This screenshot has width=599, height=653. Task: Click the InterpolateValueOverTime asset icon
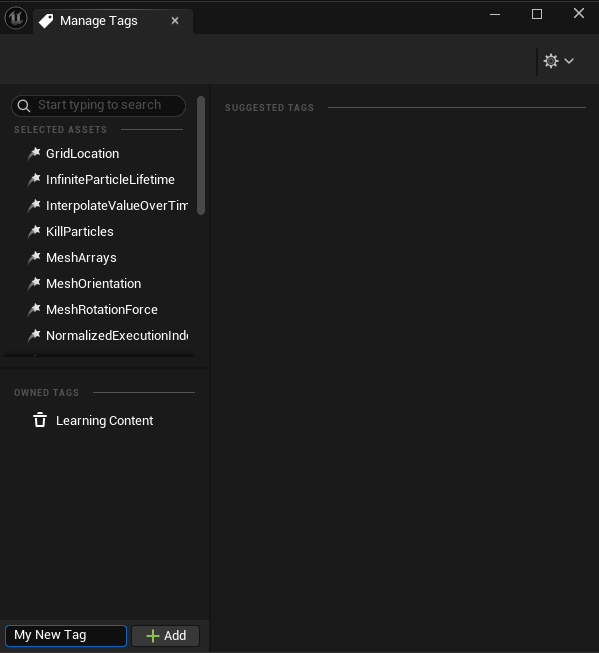(x=34, y=206)
